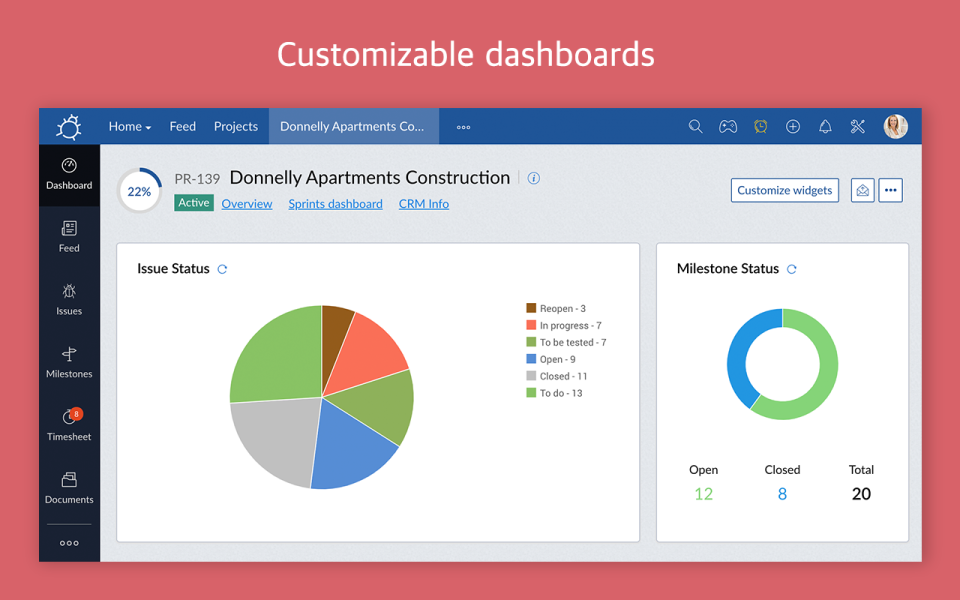Switch to the Projects menu item

pos(235,126)
